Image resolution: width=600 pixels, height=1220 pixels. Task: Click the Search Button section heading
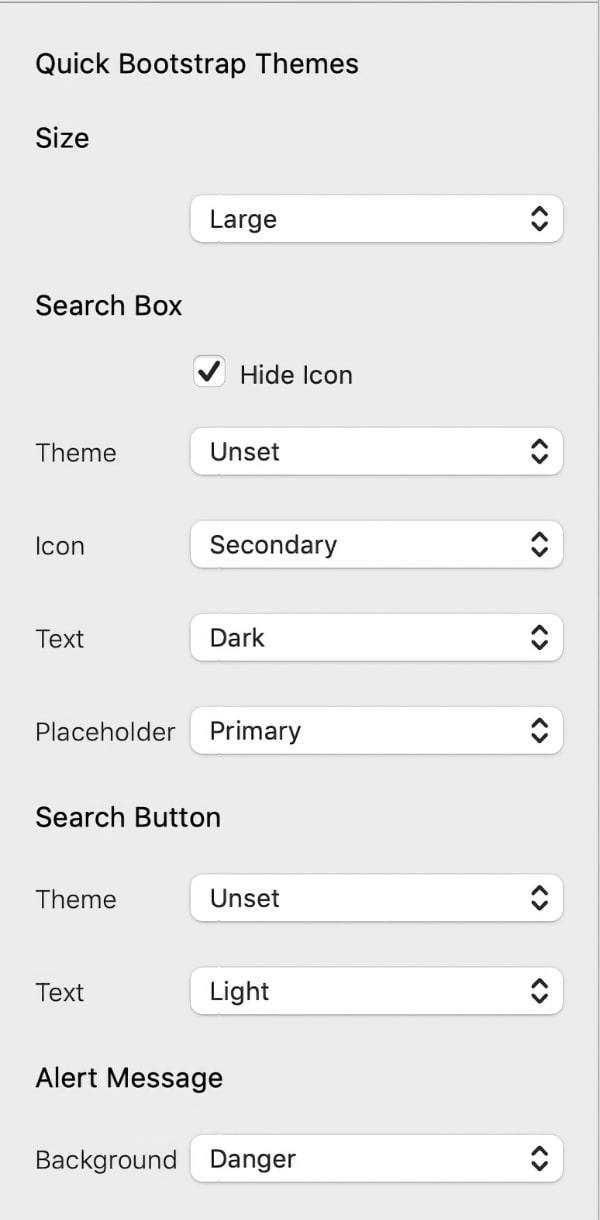tap(128, 817)
